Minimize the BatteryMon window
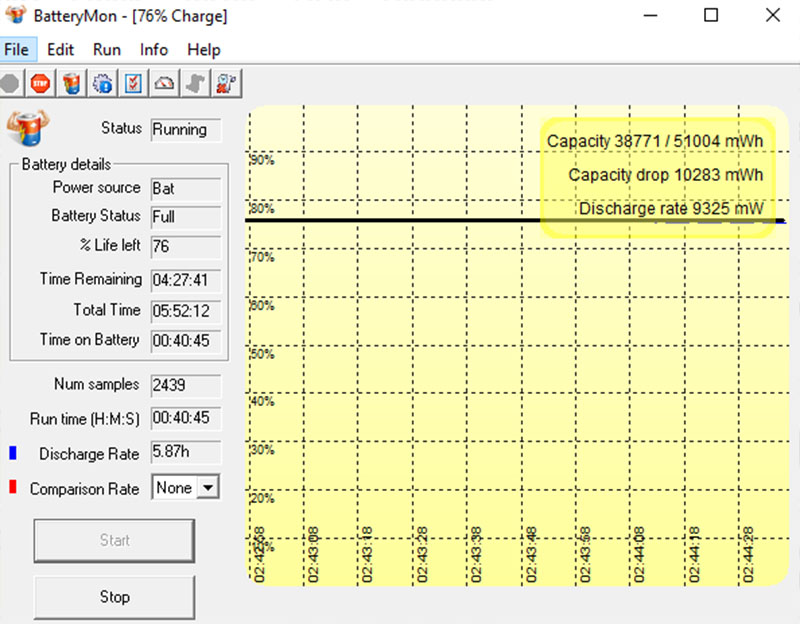Screen dimensions: 800x624 (x=650, y=15)
